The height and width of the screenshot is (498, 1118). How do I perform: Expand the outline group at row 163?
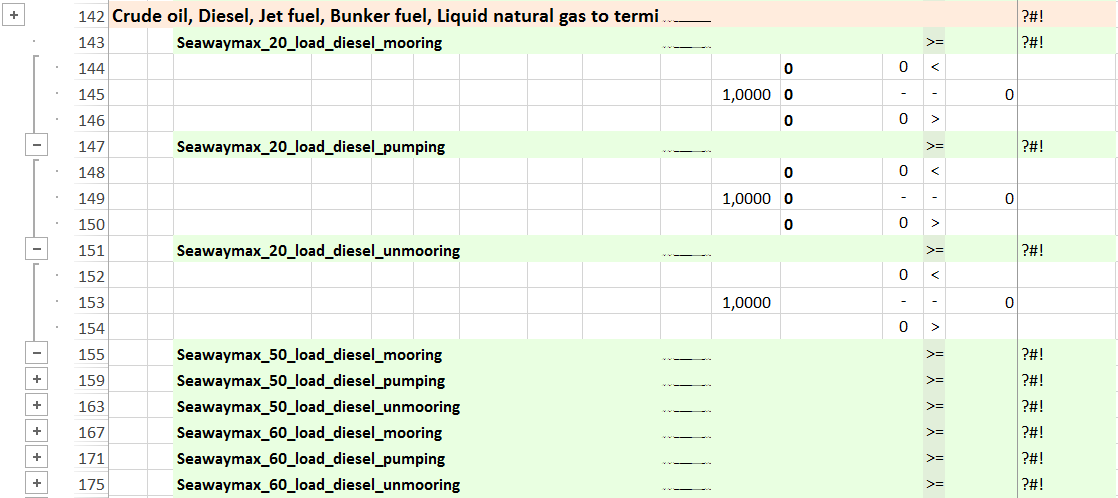click(x=36, y=407)
